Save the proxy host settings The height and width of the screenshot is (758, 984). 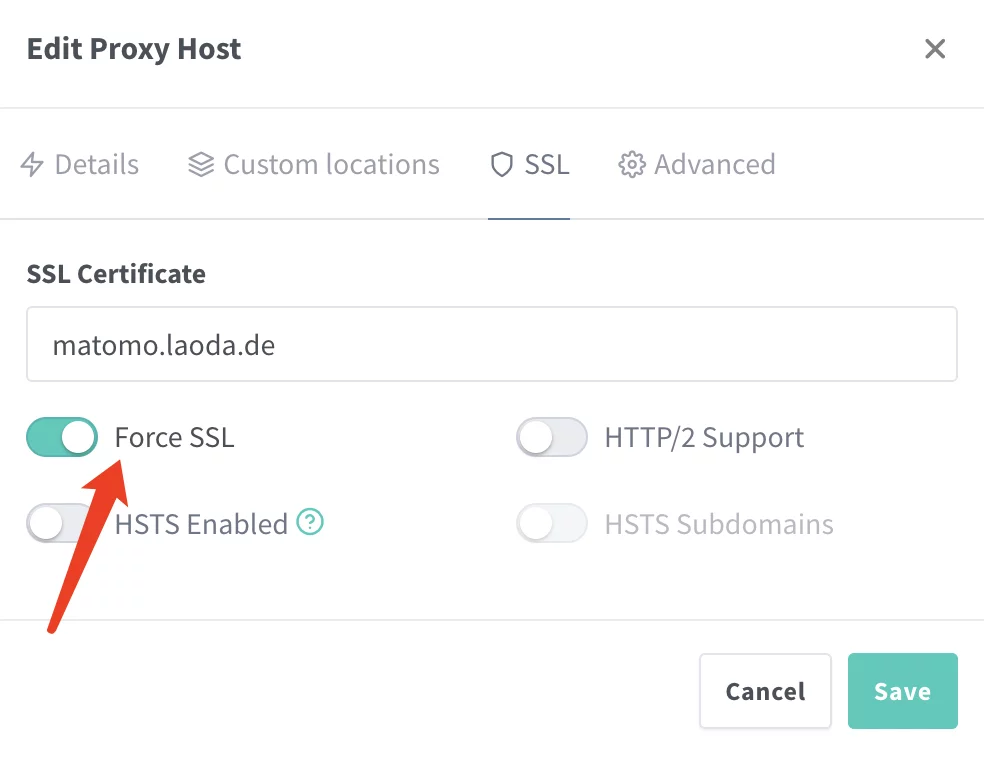(x=902, y=691)
